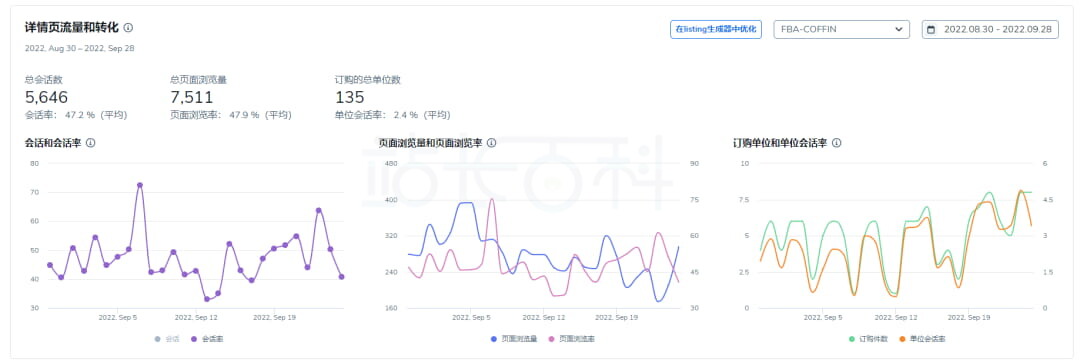Click the purple 会话率 legend color dot
Screen dimensions: 1080x362
(194, 339)
